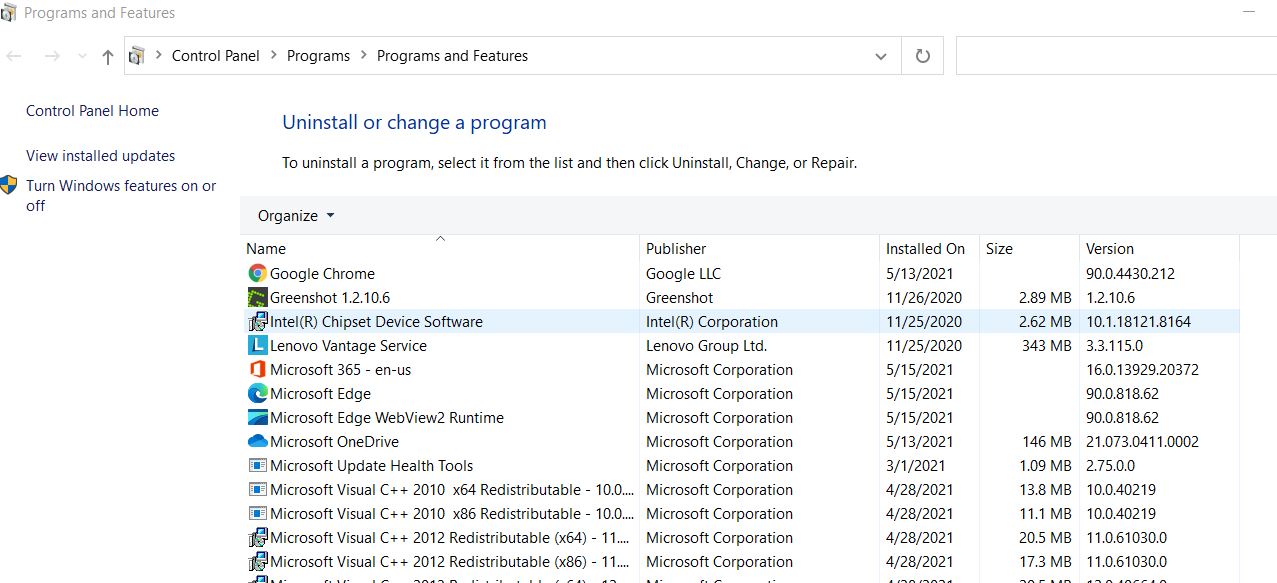Viewport: 1277px width, 583px height.
Task: Click the Lenovo Vantage Service icon
Action: [x=257, y=345]
